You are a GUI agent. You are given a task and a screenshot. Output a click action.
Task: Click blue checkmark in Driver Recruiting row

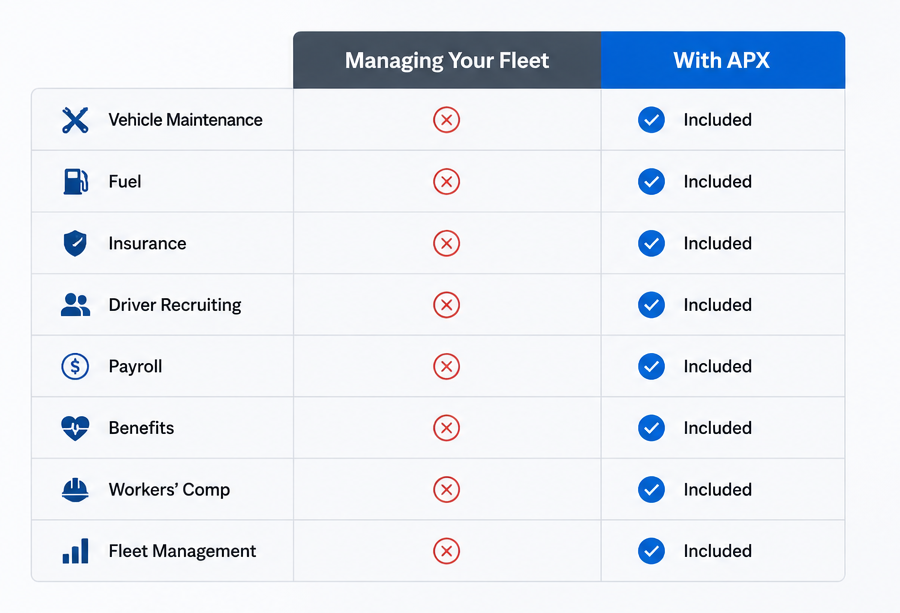pyautogui.click(x=651, y=305)
